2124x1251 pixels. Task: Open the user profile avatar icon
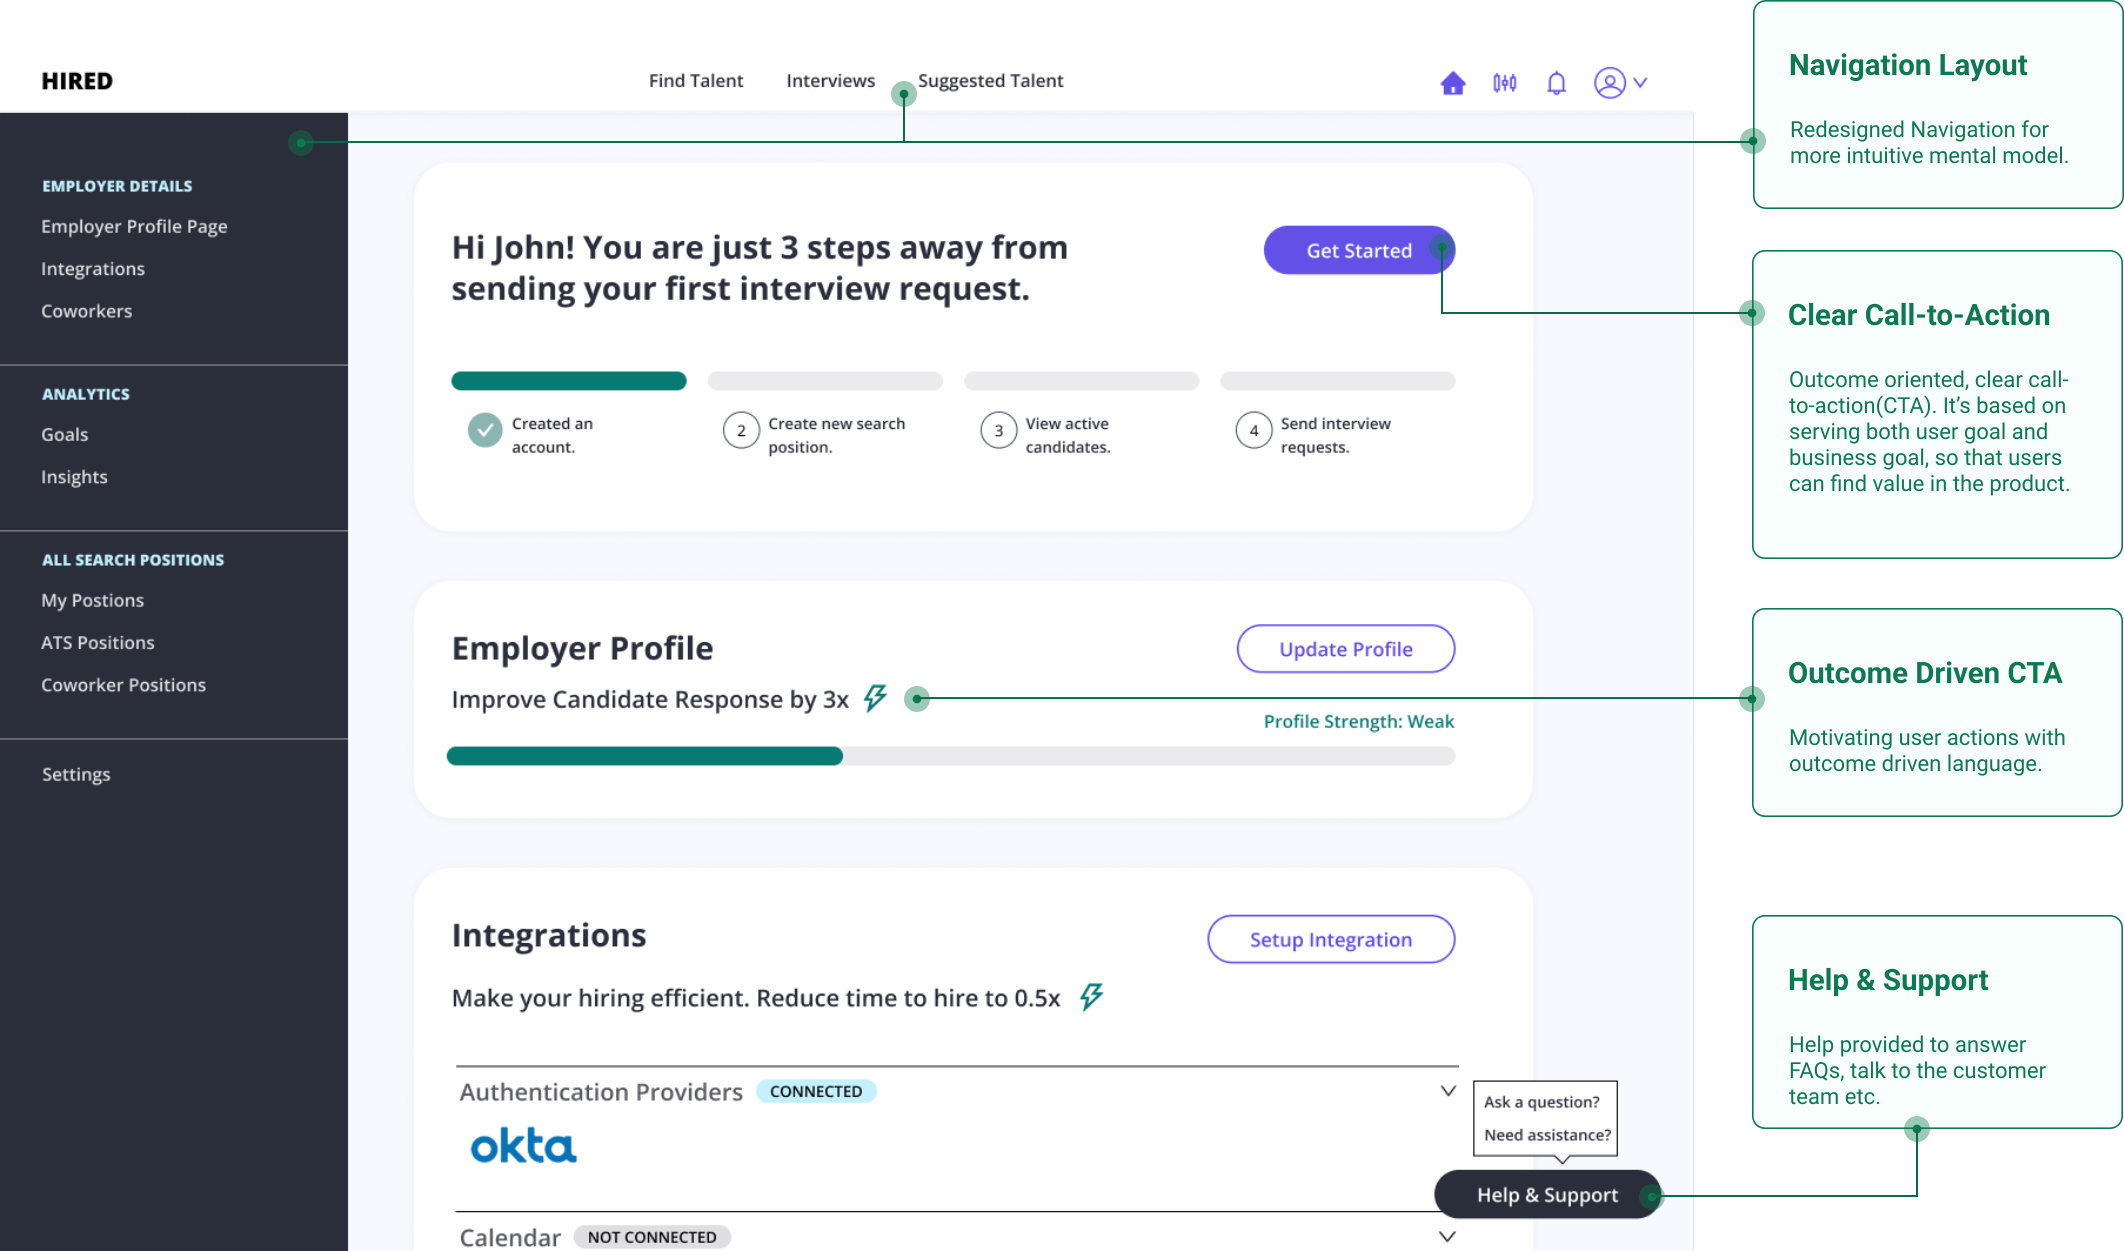click(x=1609, y=83)
